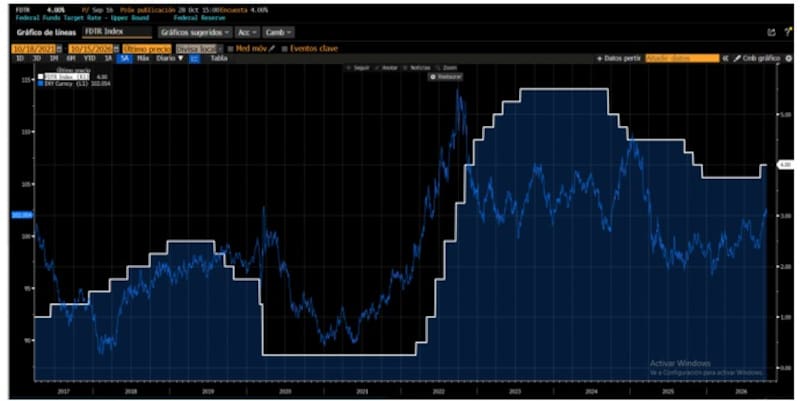Enable the Med móv checkbox
The width and height of the screenshot is (800, 401).
[231, 49]
